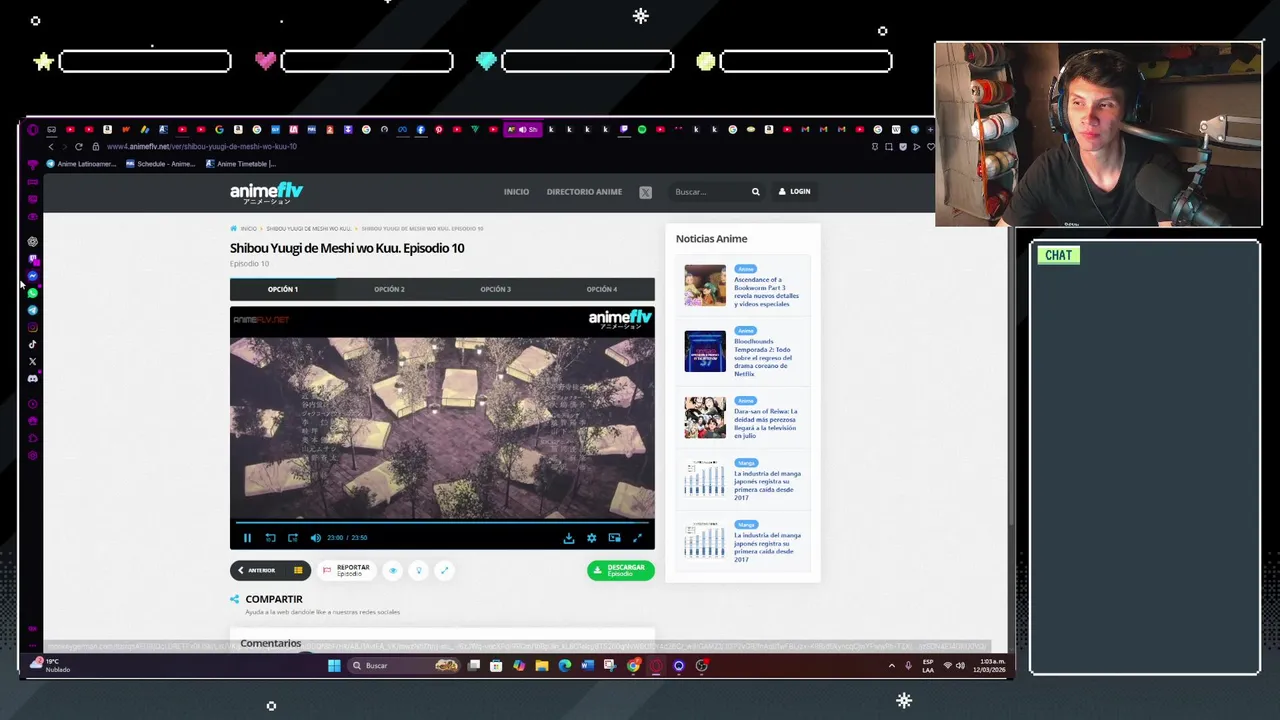Click the expand player round icon
Image resolution: width=1280 pixels, height=720 pixels.
(444, 570)
